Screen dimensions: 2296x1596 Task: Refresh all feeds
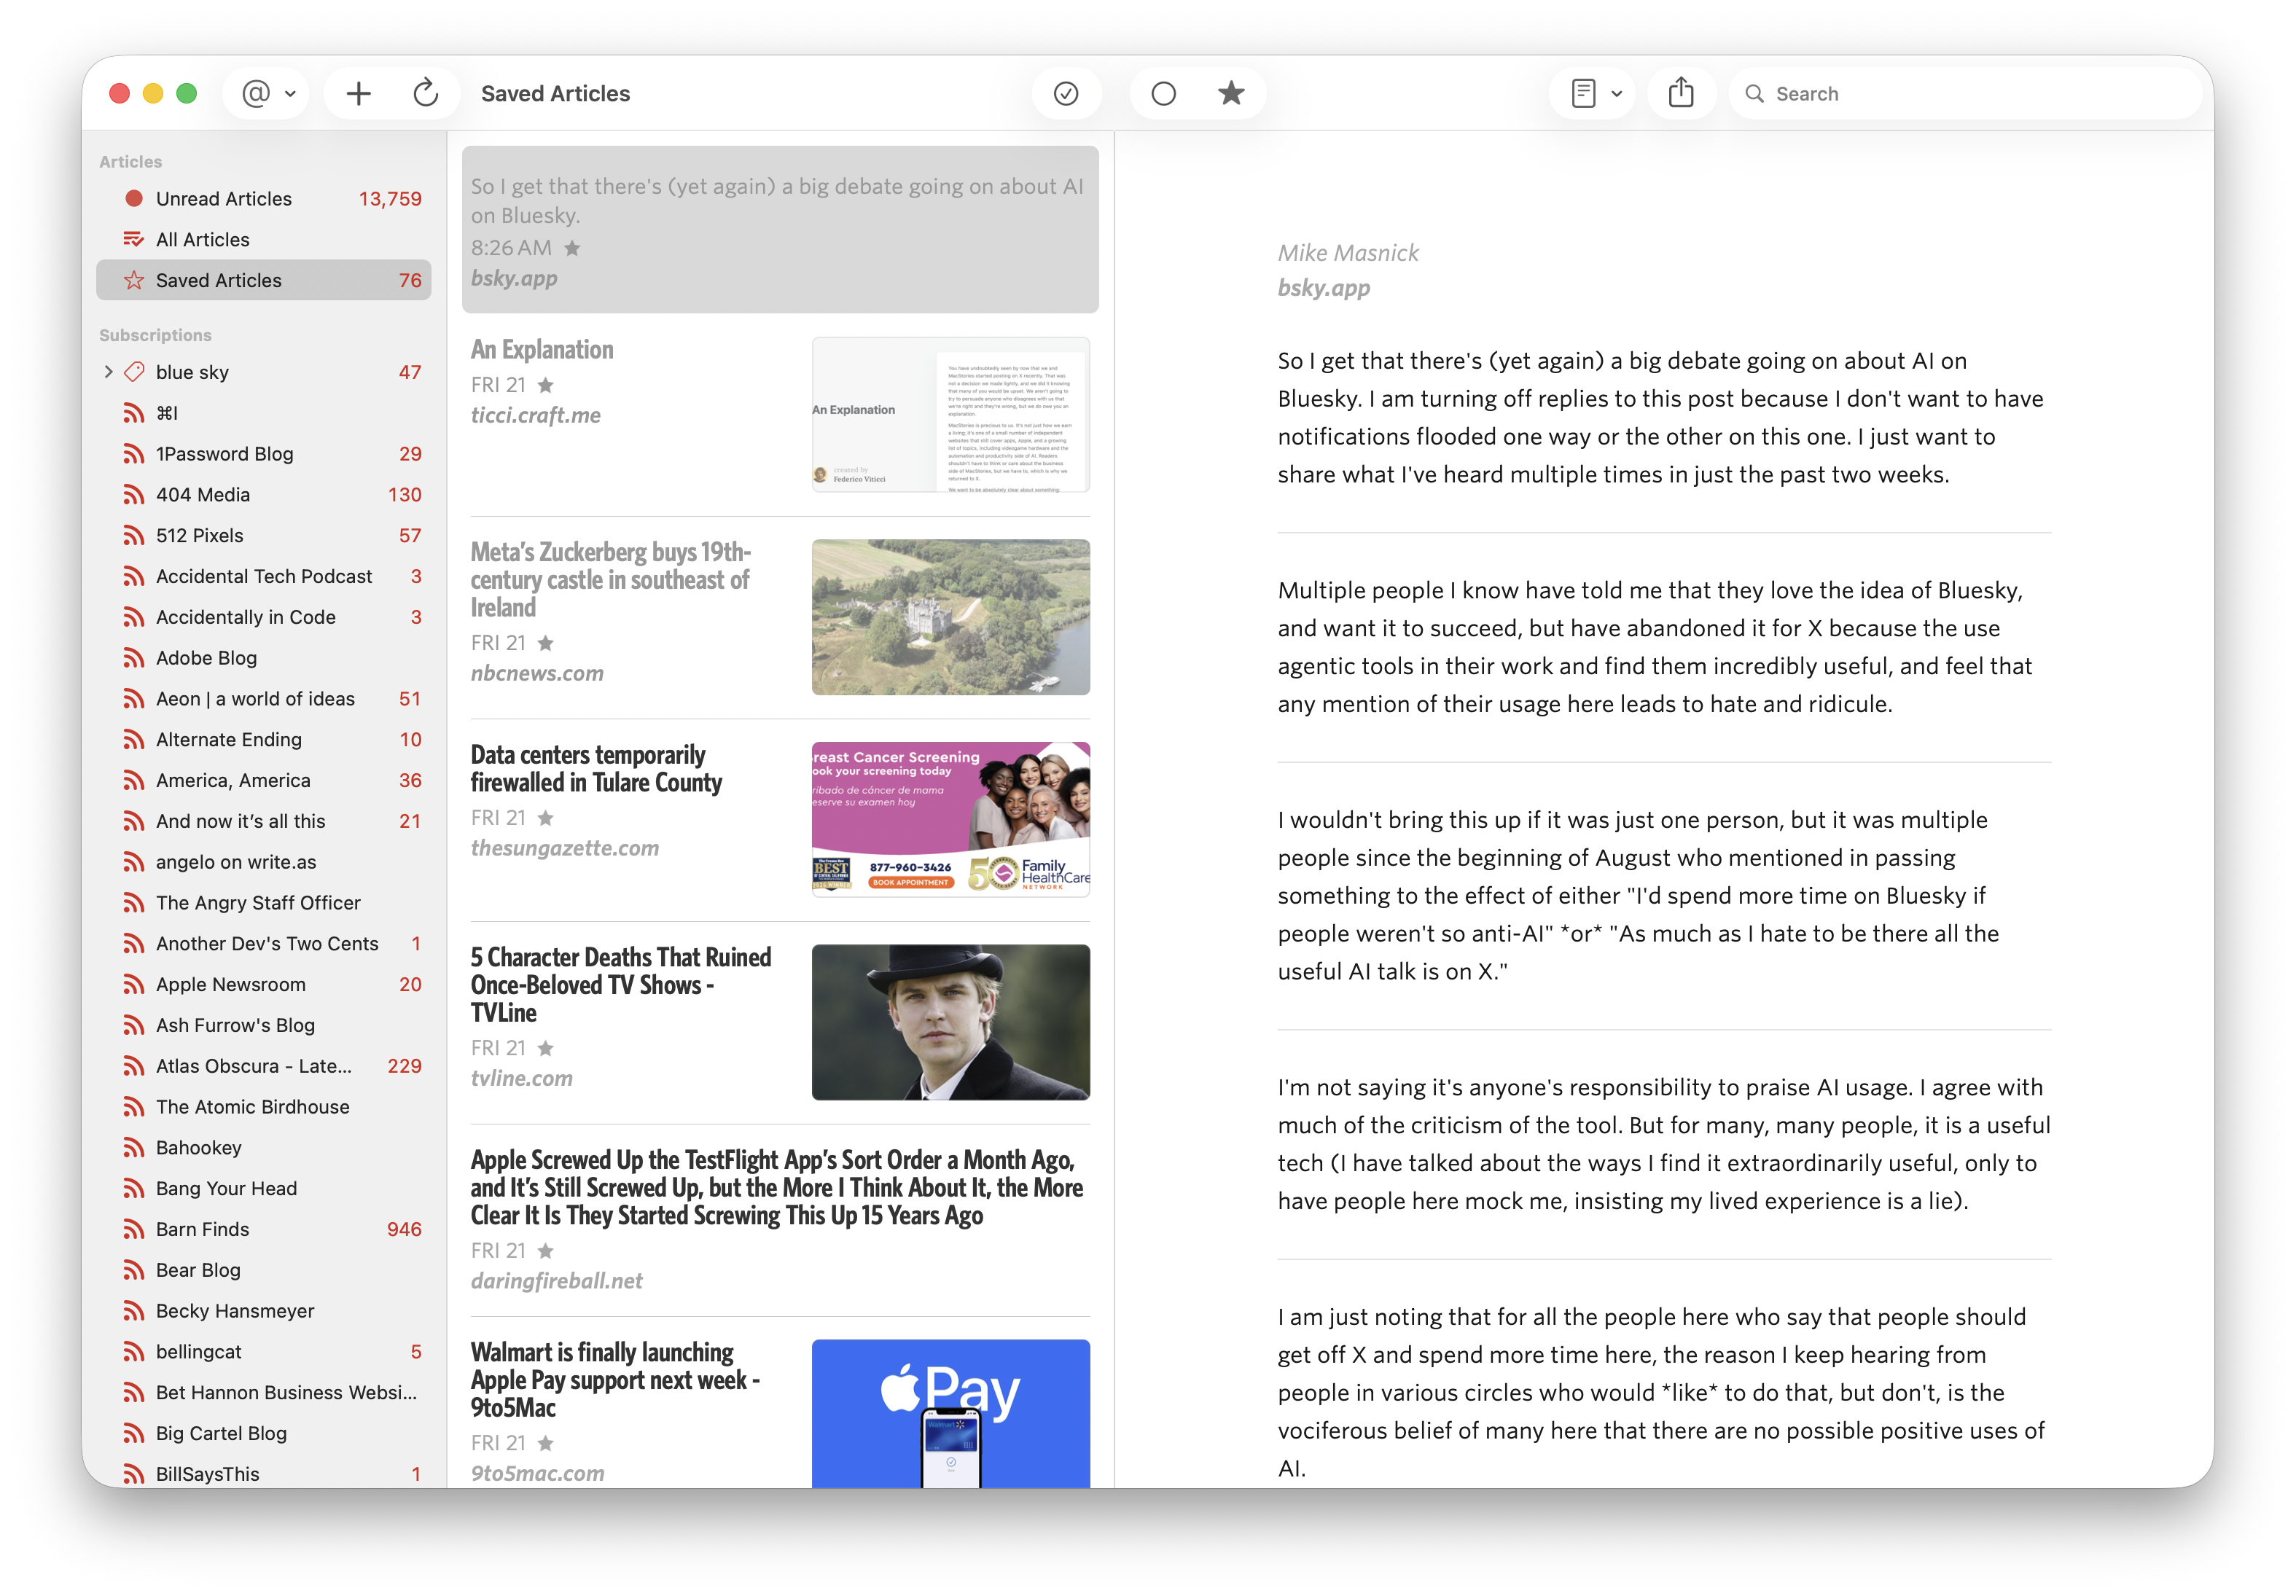(426, 93)
